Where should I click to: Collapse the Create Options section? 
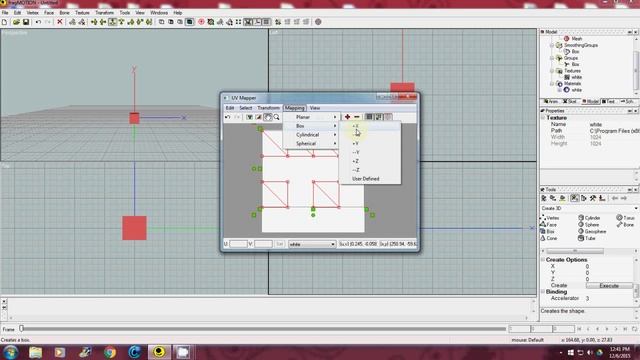tap(543, 260)
